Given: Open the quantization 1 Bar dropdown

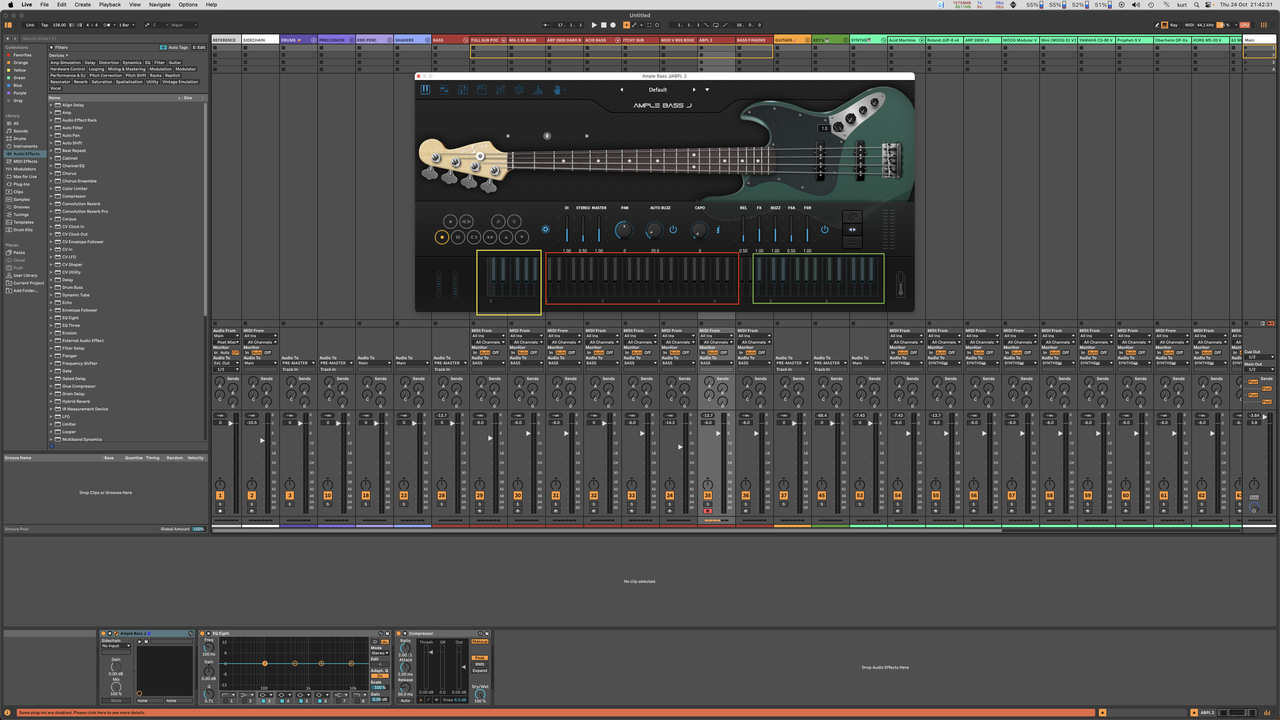Looking at the screenshot, I should coord(126,25).
